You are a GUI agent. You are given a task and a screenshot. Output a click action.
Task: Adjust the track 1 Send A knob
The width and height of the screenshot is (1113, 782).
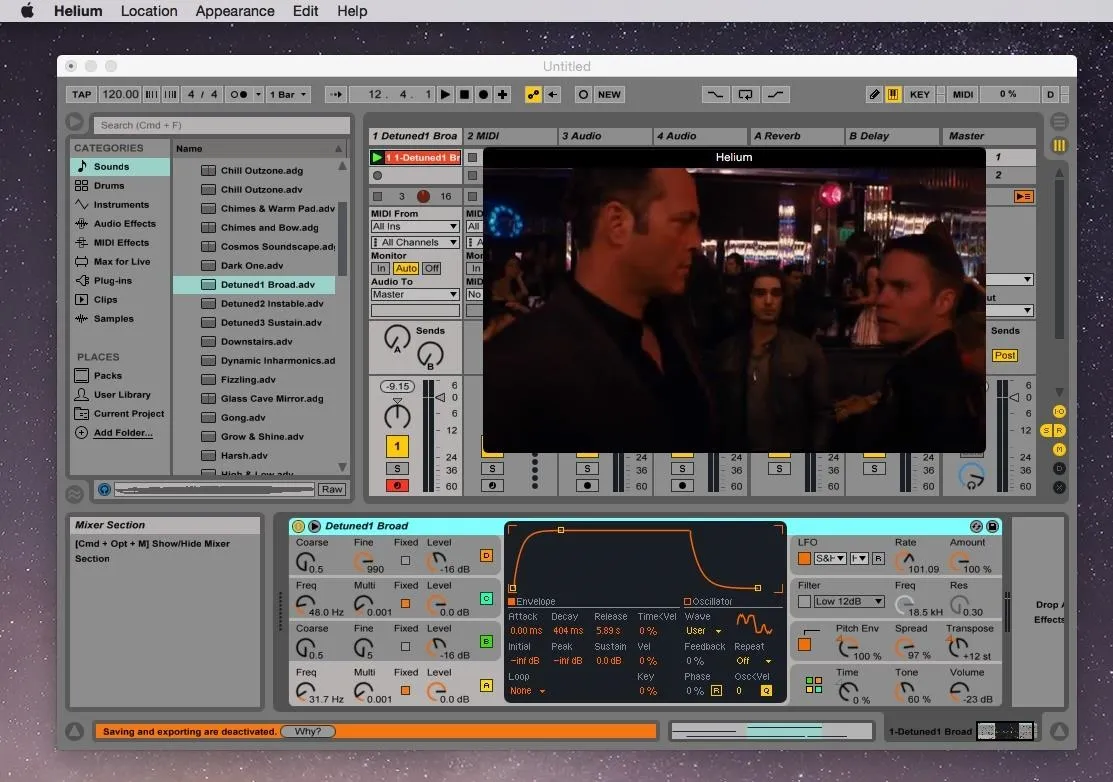[397, 338]
